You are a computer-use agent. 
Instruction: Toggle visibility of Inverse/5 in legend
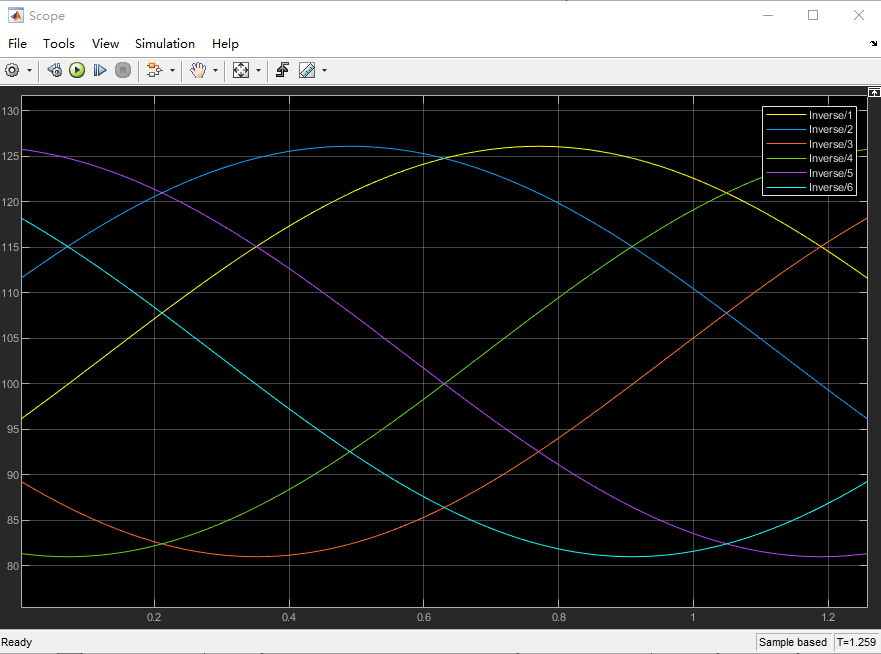click(809, 173)
